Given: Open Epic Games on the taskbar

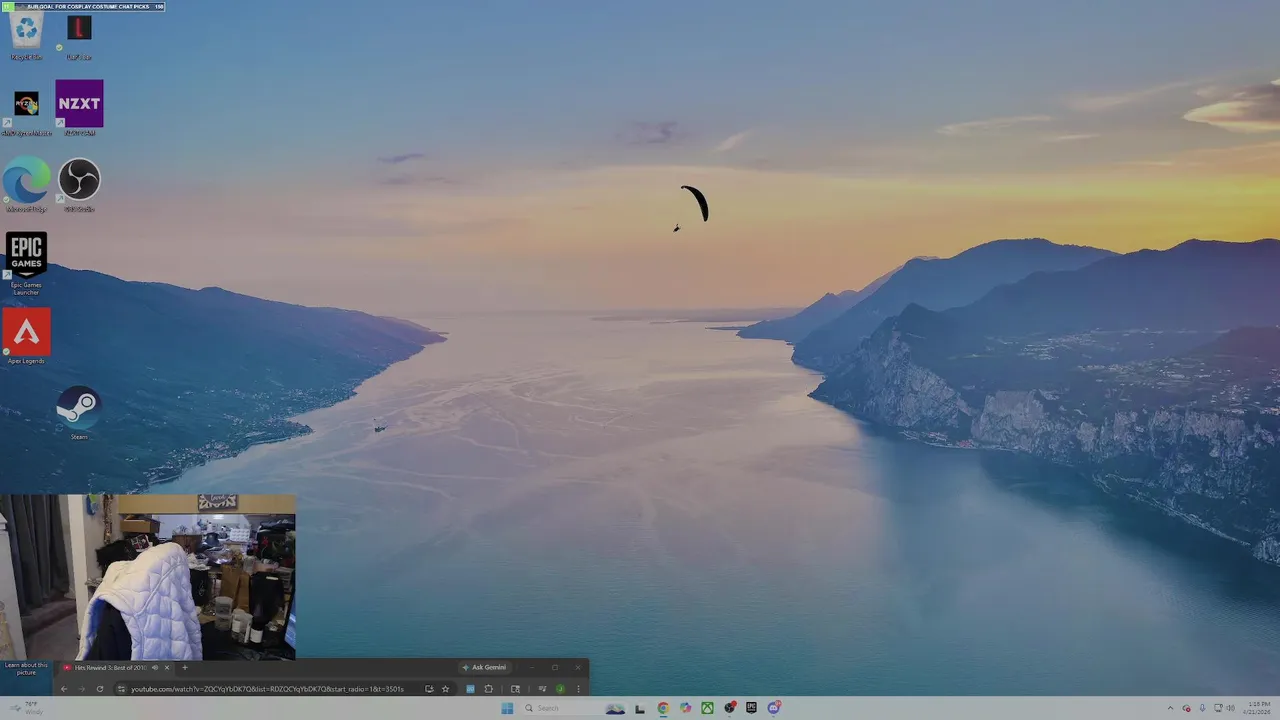Looking at the screenshot, I should (751, 708).
